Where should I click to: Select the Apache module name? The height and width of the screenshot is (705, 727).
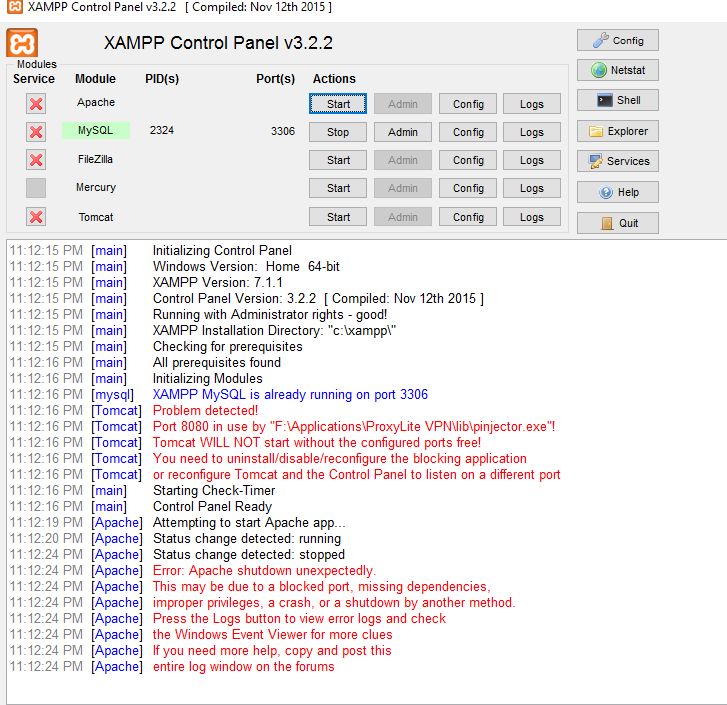[96, 102]
